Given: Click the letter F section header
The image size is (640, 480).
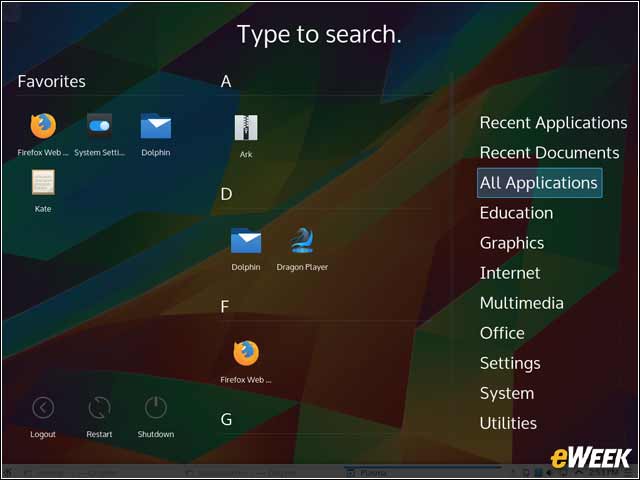Looking at the screenshot, I should pyautogui.click(x=224, y=307).
